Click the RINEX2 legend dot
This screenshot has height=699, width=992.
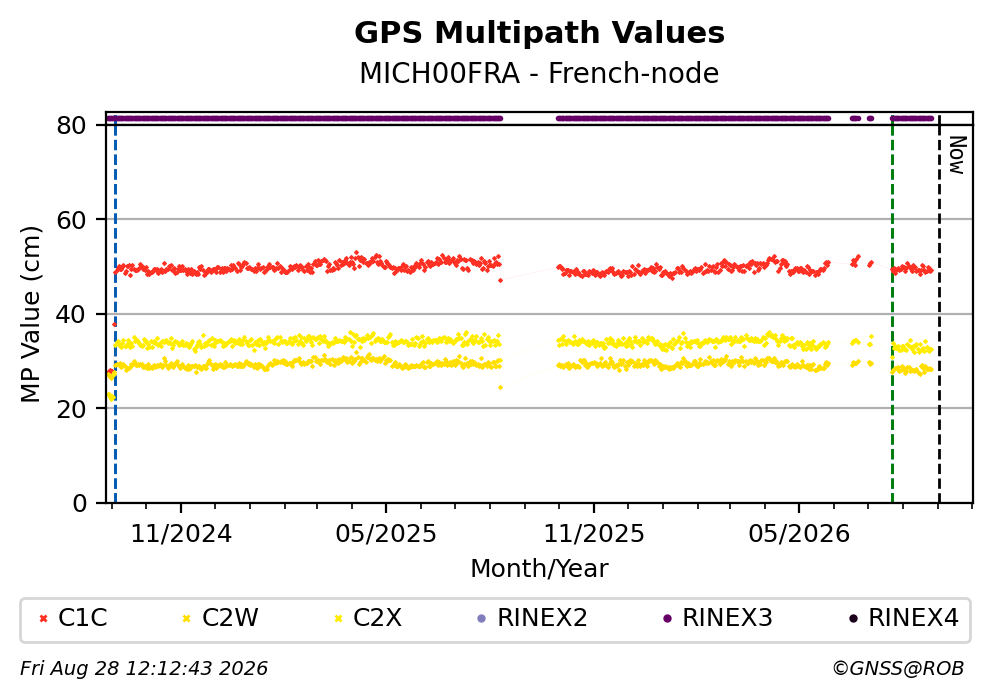(x=481, y=619)
